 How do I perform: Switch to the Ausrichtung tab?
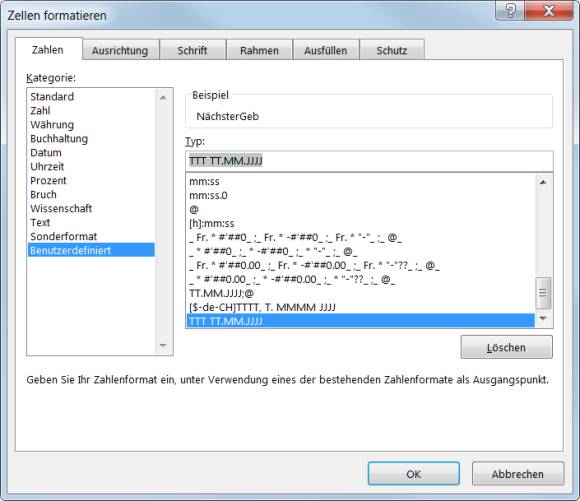click(120, 50)
